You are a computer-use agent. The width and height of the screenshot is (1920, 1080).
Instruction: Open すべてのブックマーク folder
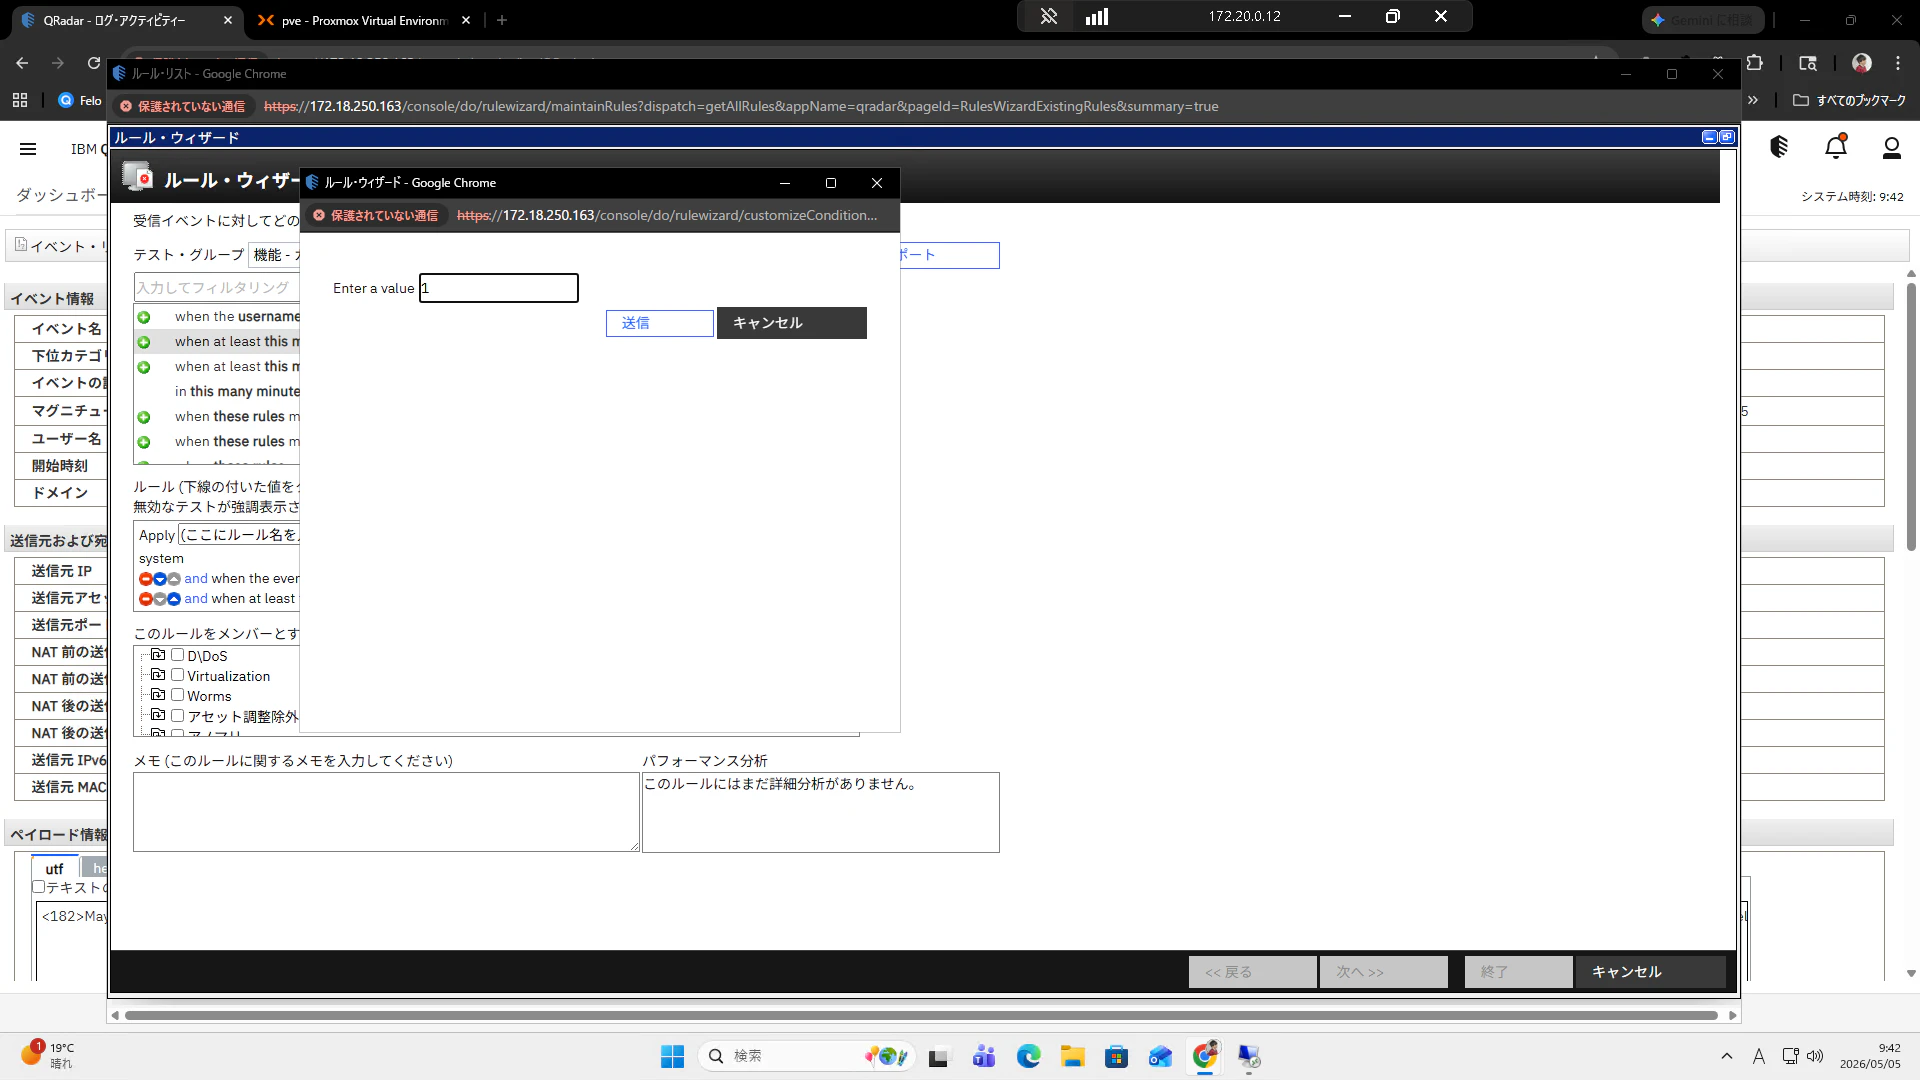coord(1849,100)
